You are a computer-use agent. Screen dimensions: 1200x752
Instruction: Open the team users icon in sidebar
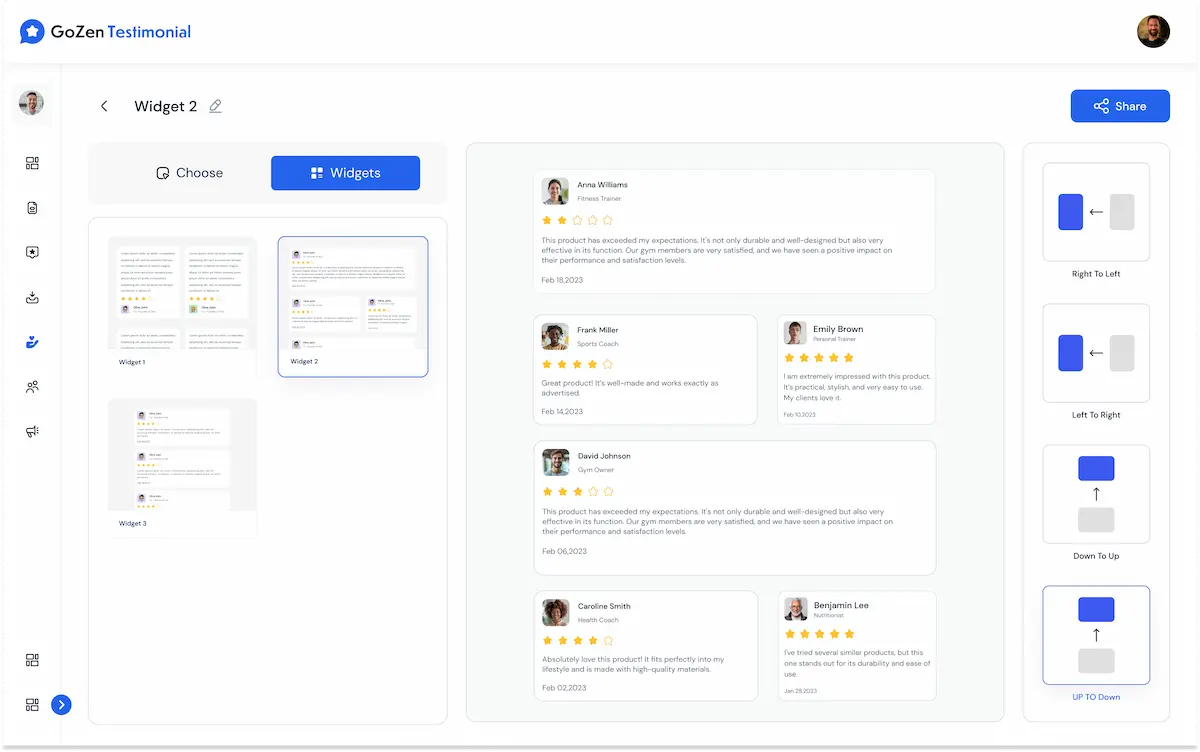[32, 387]
